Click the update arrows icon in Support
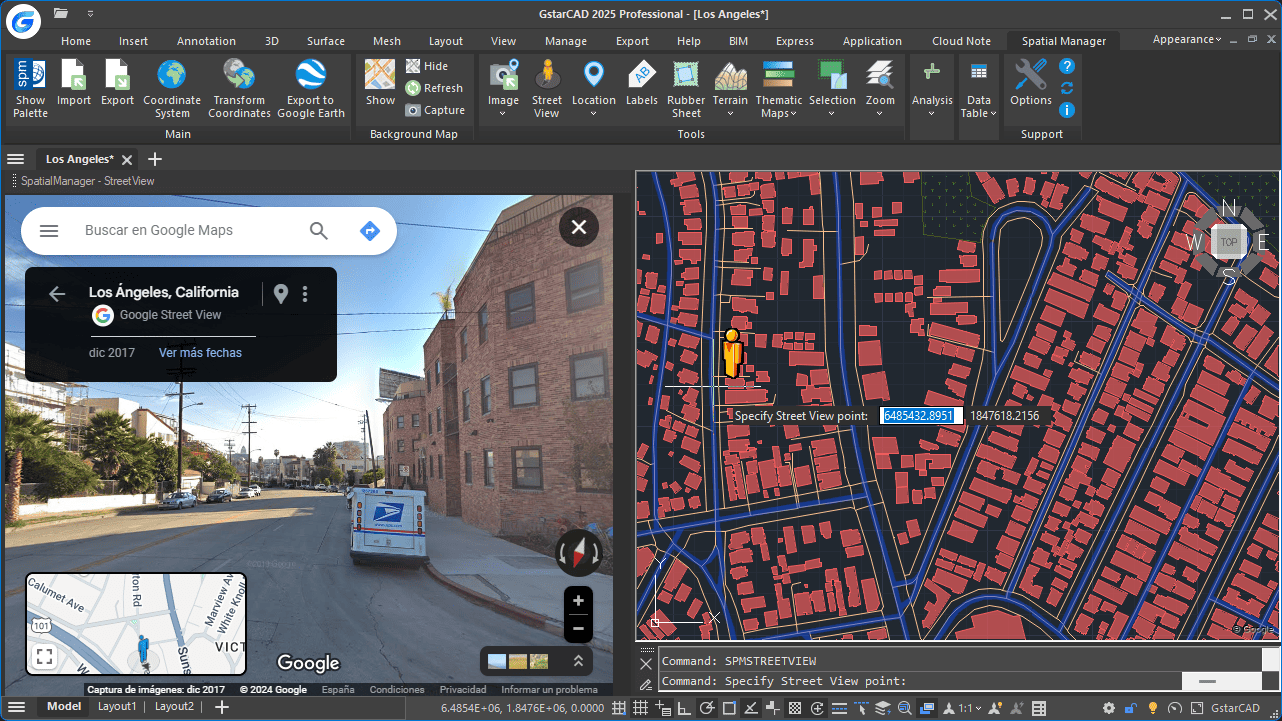Image resolution: width=1282 pixels, height=721 pixels. [1067, 88]
